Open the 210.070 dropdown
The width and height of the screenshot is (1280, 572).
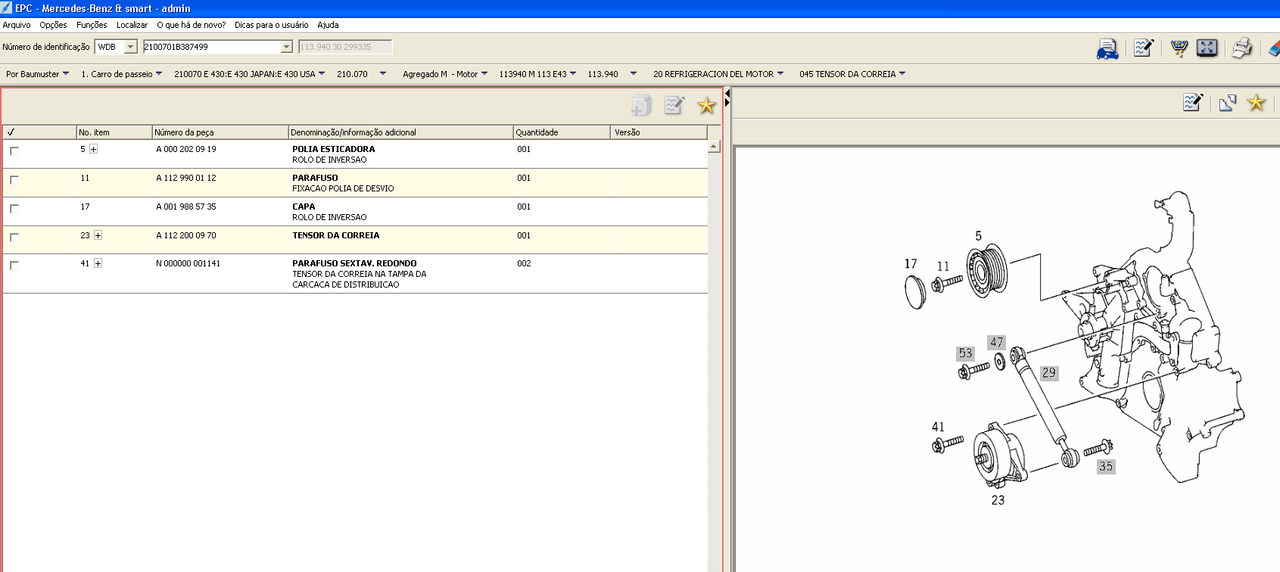coord(361,74)
